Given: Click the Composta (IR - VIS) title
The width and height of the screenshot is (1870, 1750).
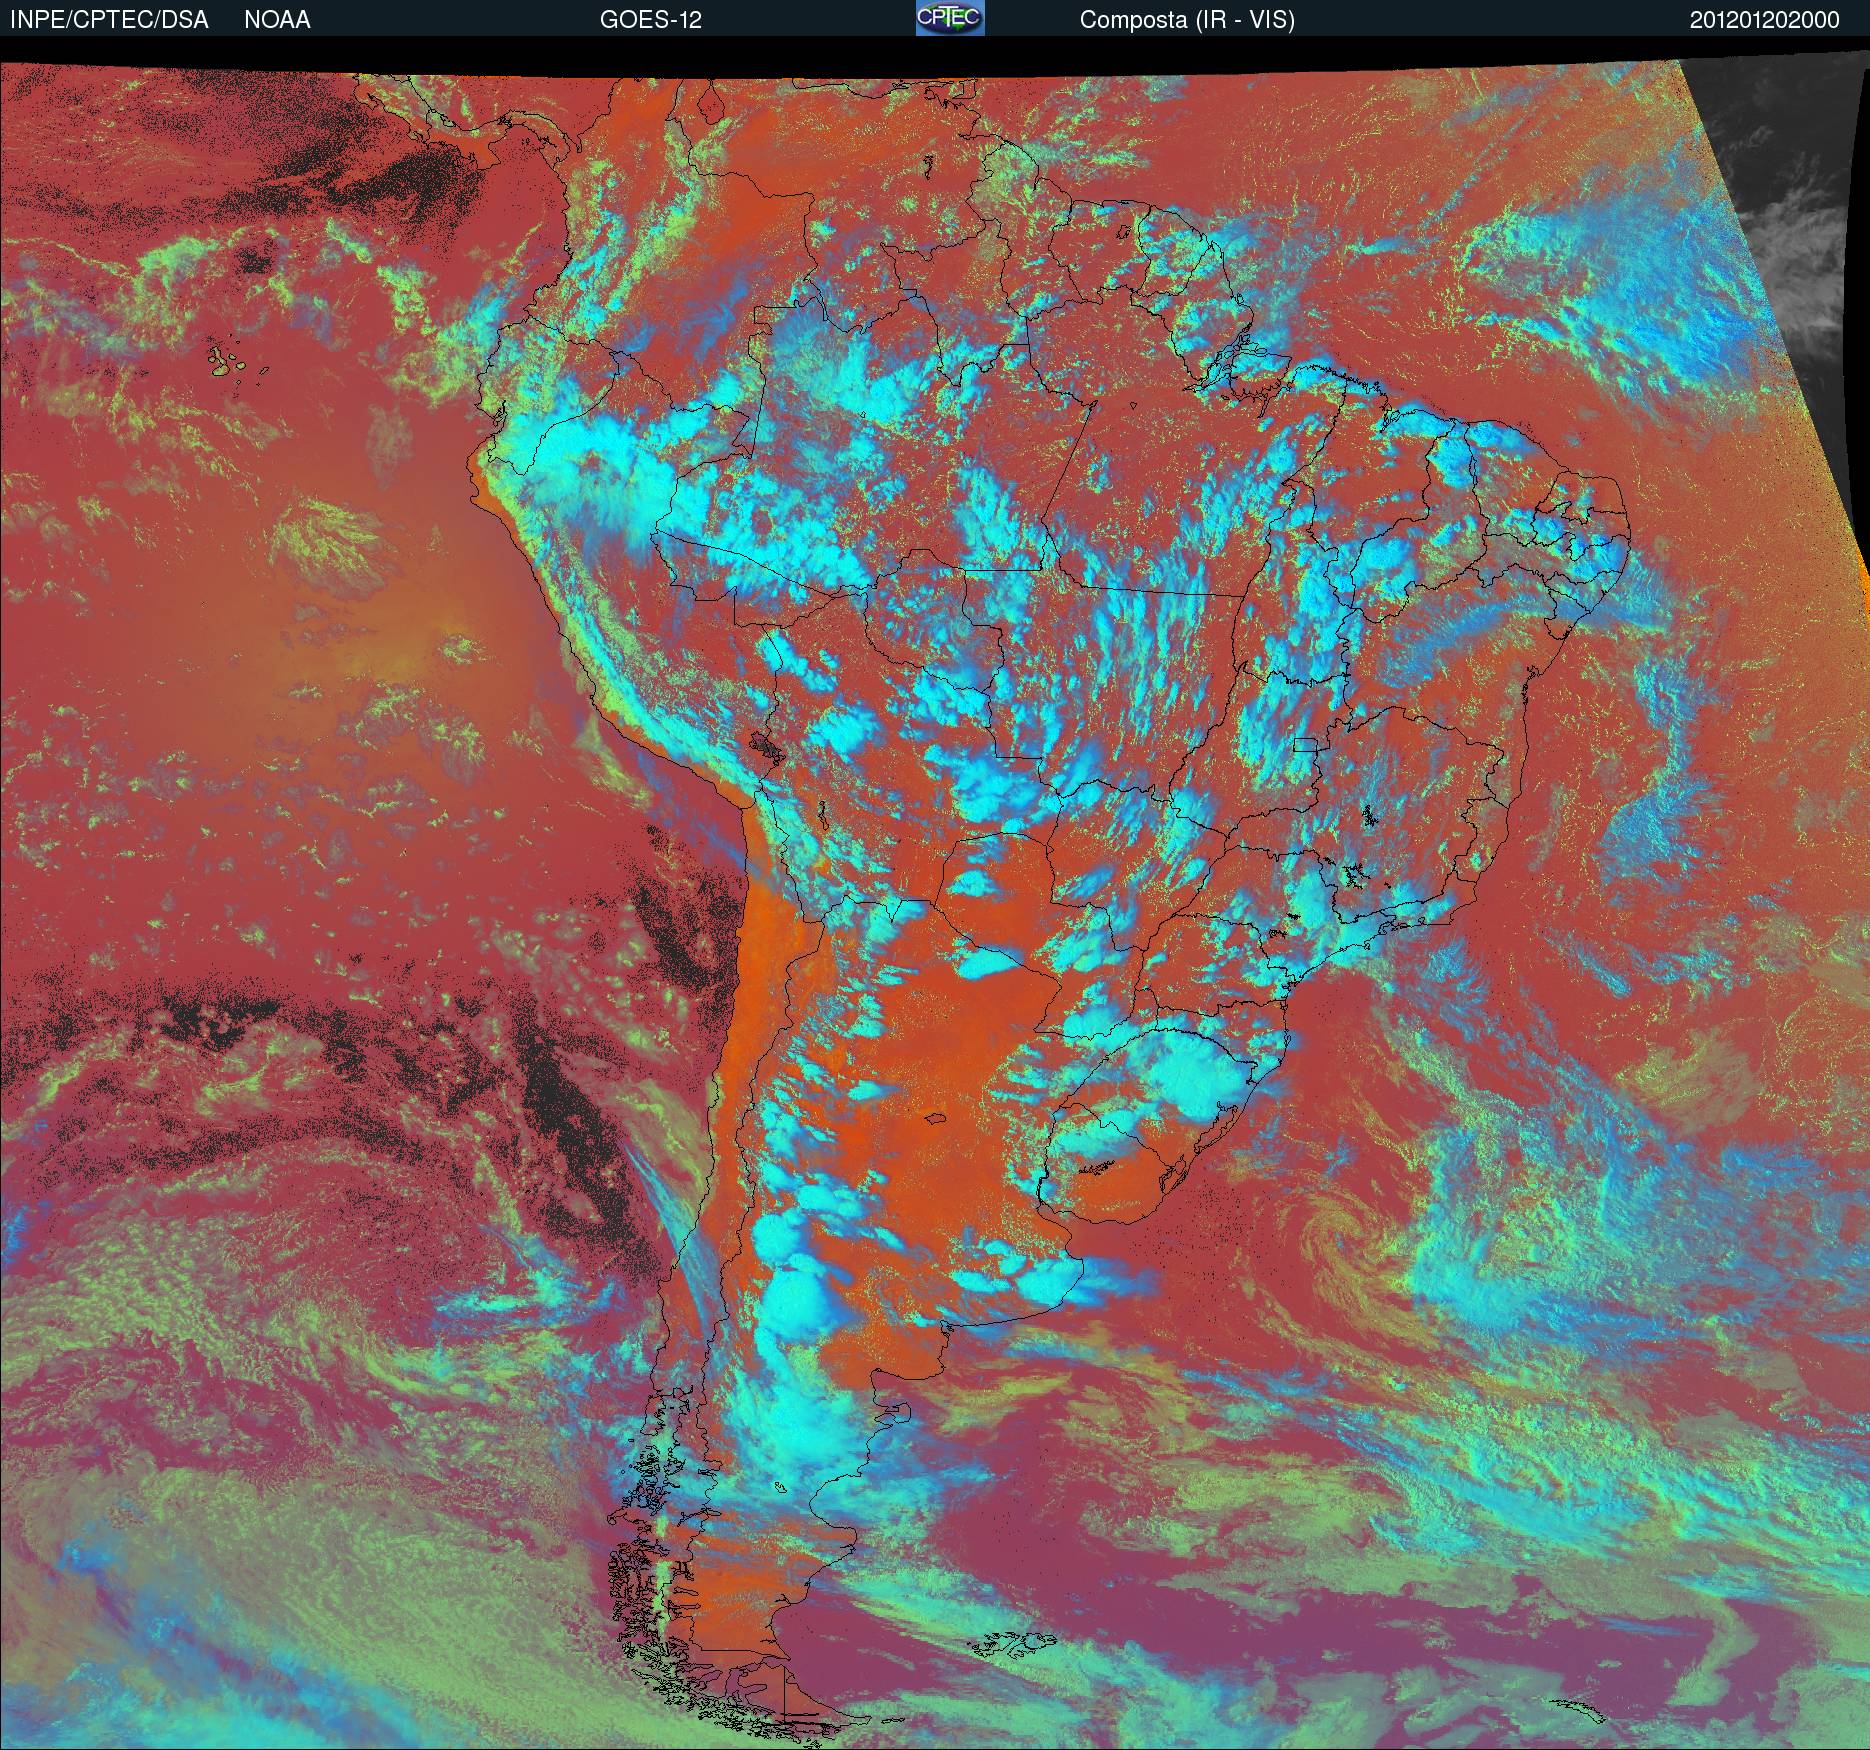Looking at the screenshot, I should click(1187, 20).
